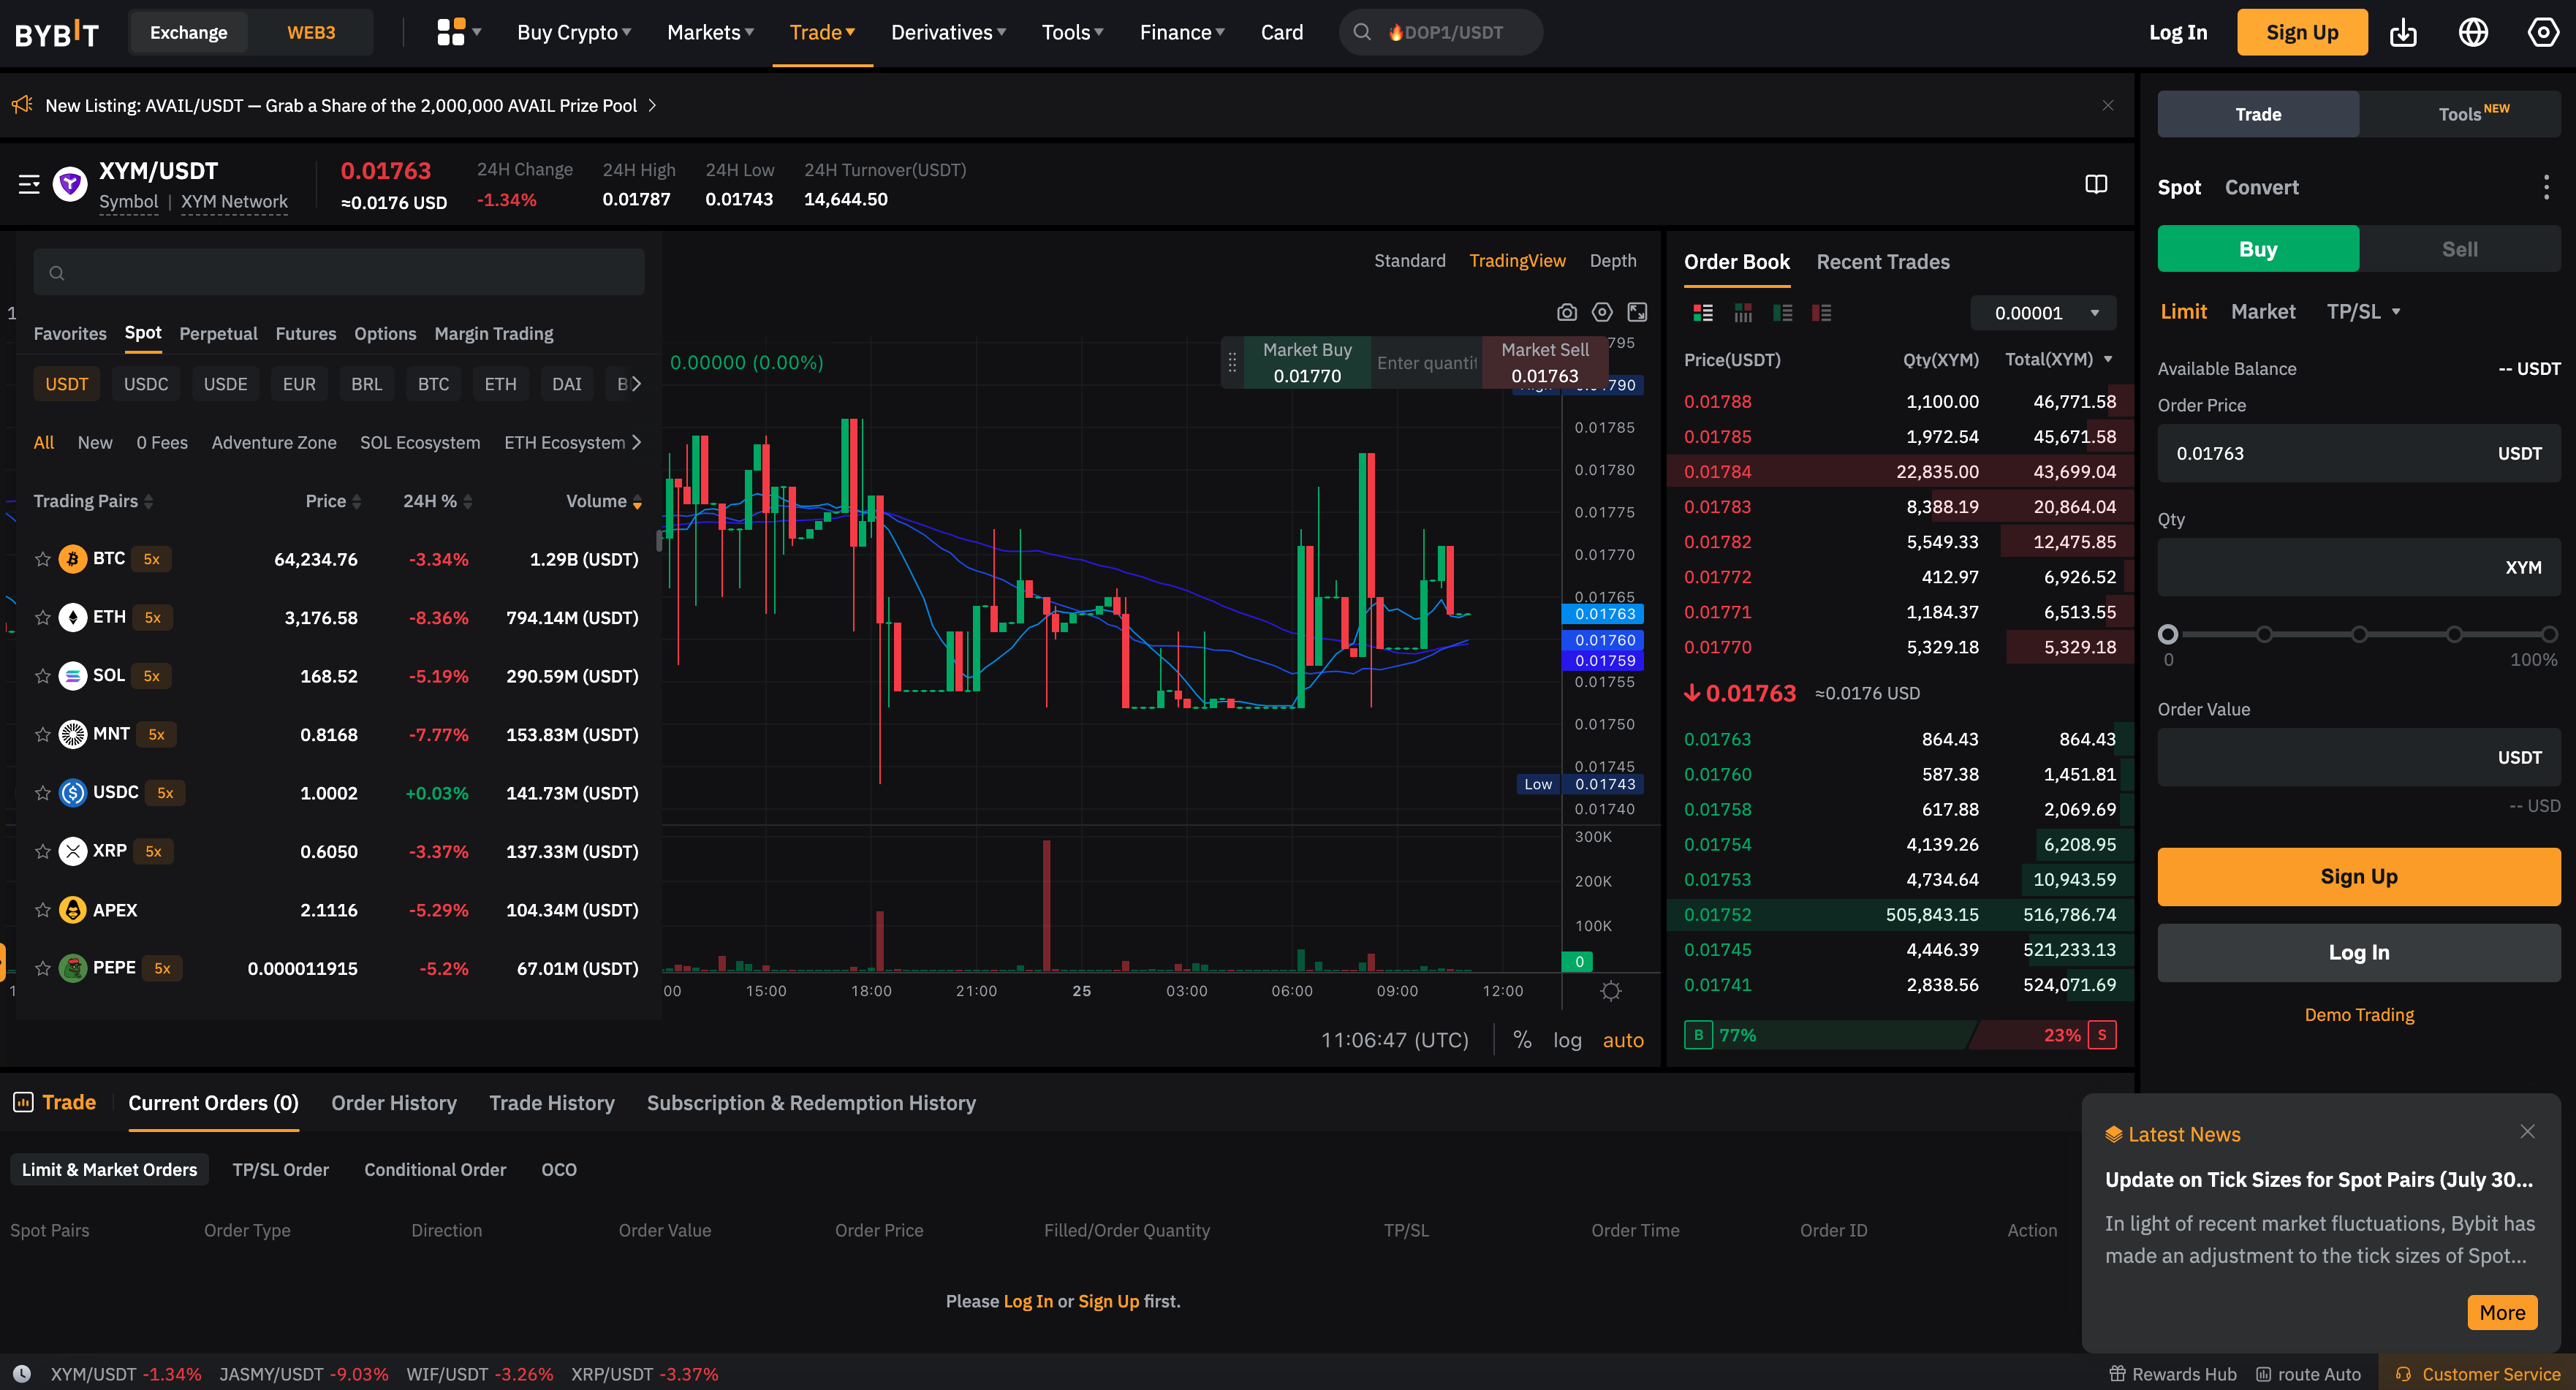The image size is (2576, 1390).
Task: Expand the chart to fullscreen
Action: (x=1637, y=313)
